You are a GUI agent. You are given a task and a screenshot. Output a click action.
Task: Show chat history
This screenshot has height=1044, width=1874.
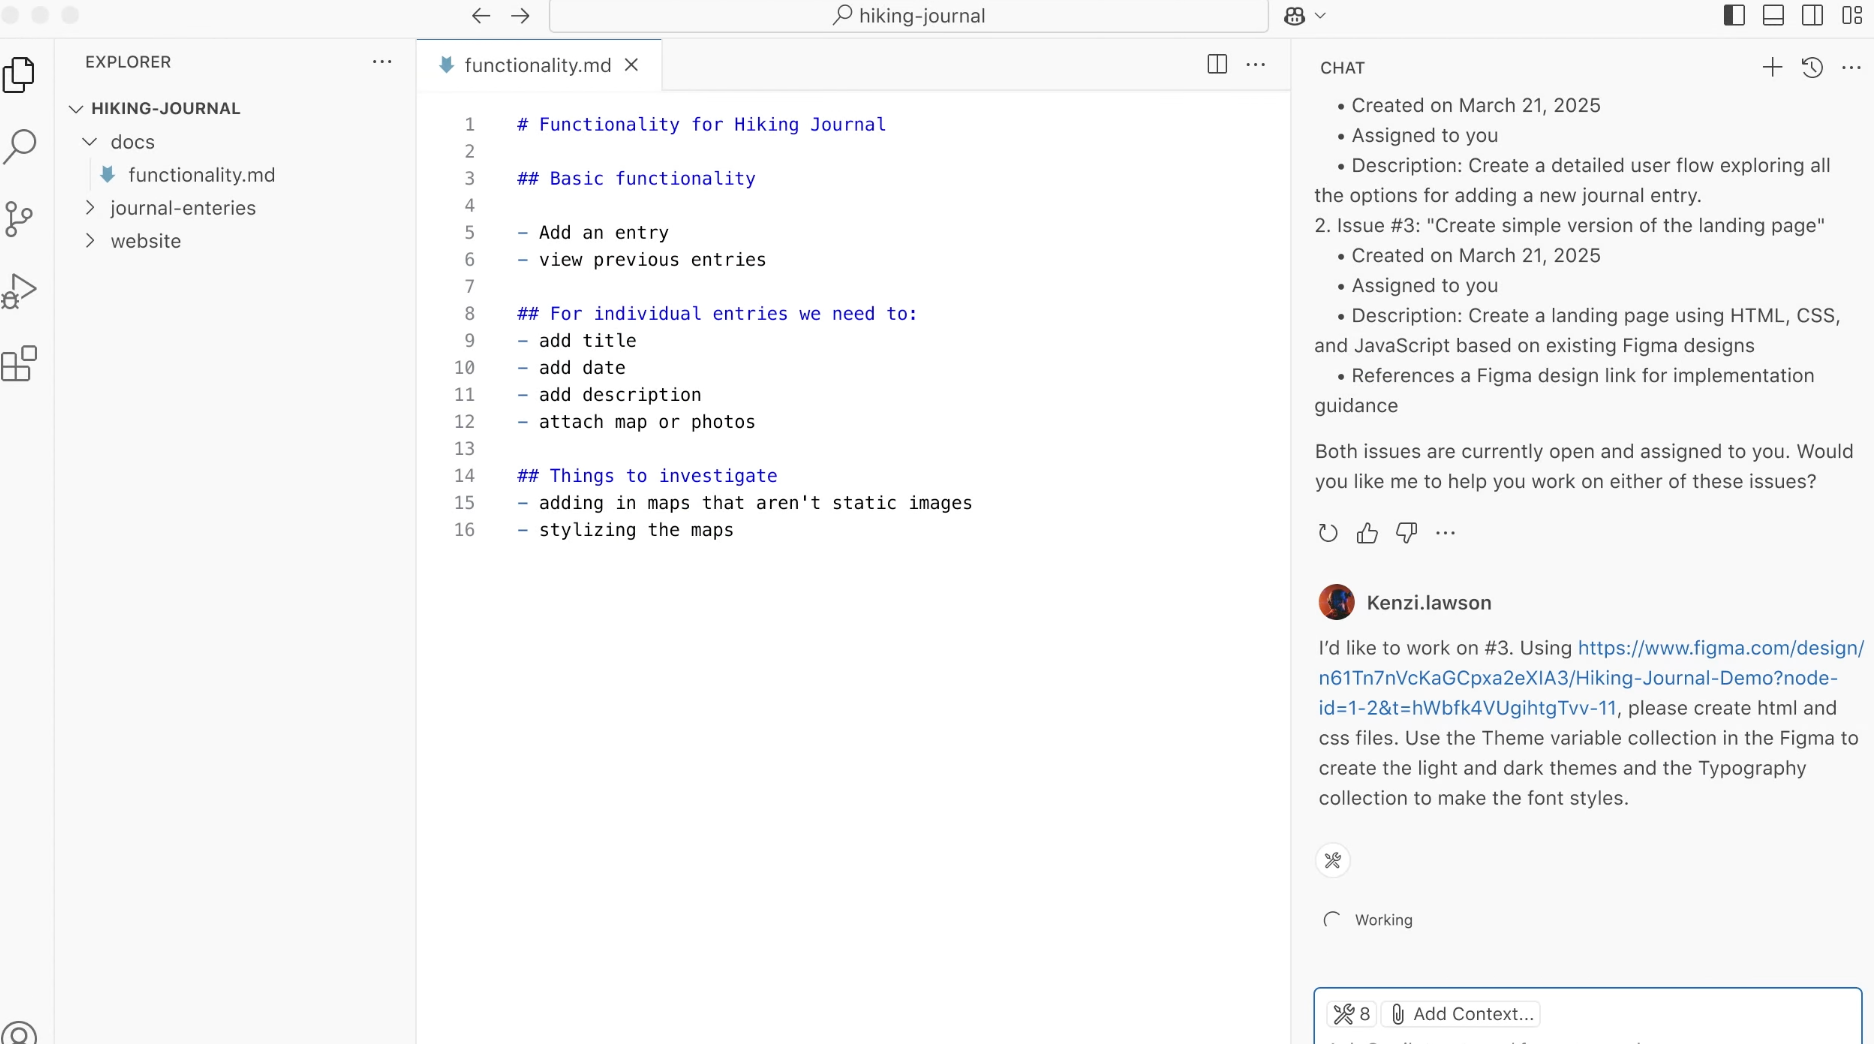pyautogui.click(x=1812, y=67)
